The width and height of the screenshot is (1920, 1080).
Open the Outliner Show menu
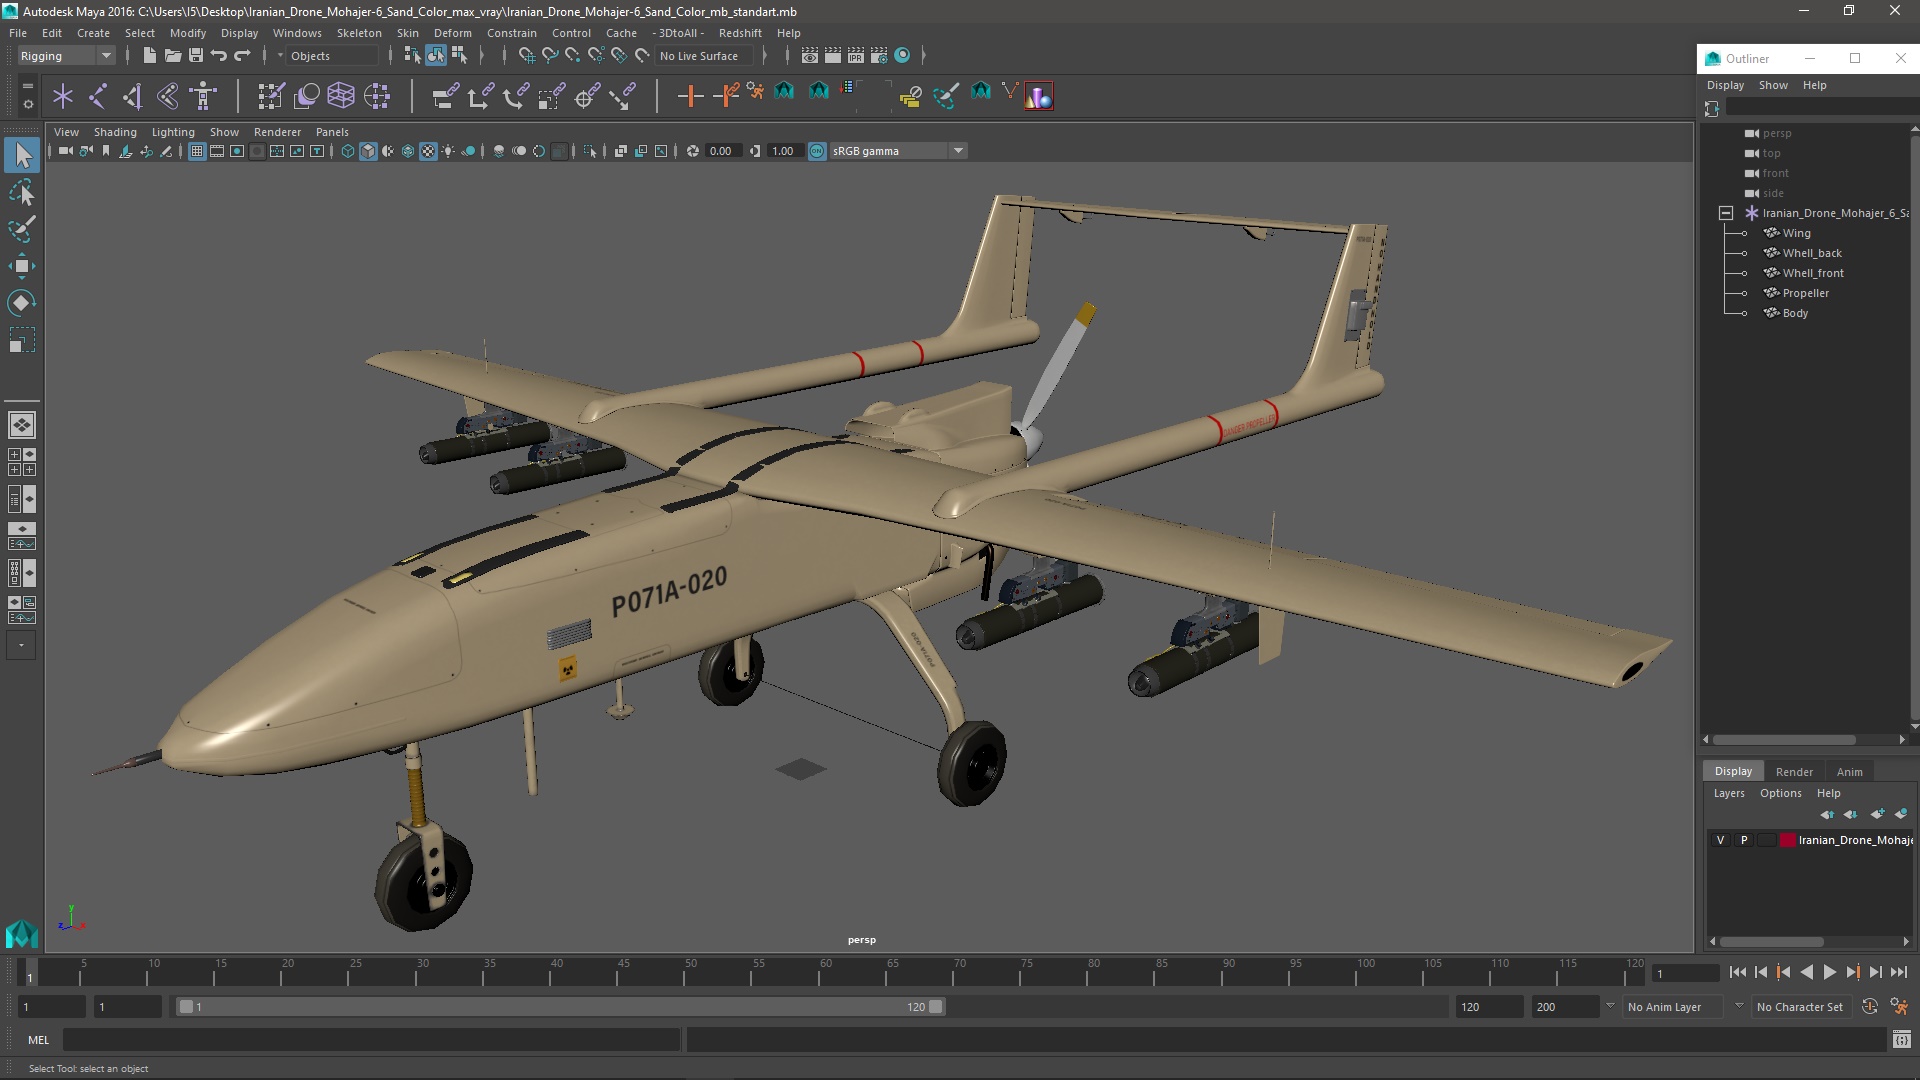click(1773, 85)
